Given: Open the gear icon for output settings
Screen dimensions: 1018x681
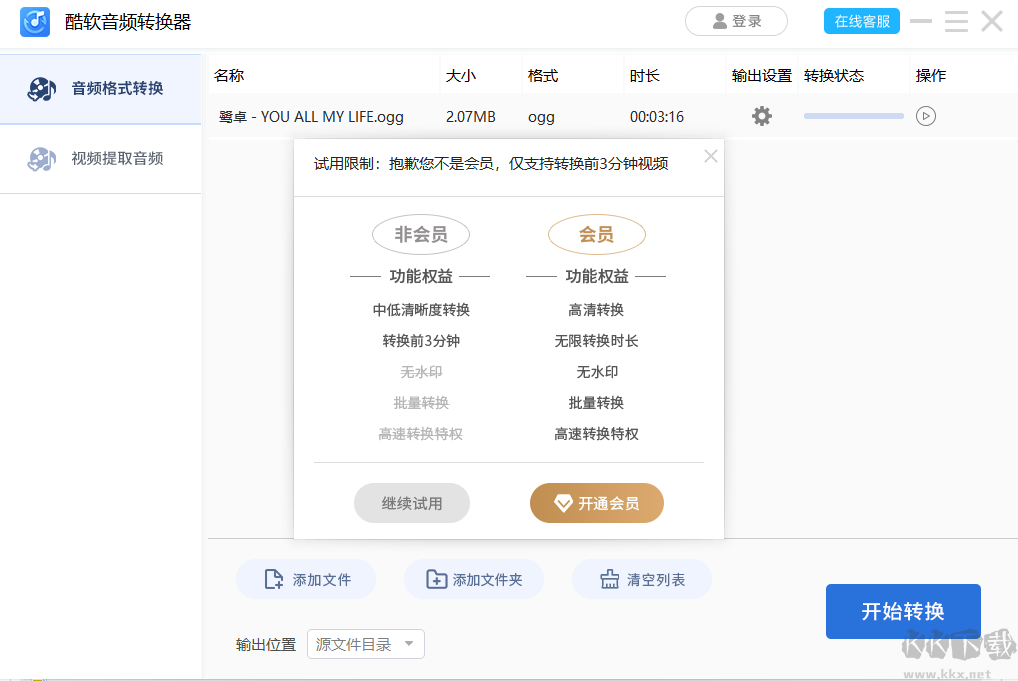Looking at the screenshot, I should [x=761, y=116].
